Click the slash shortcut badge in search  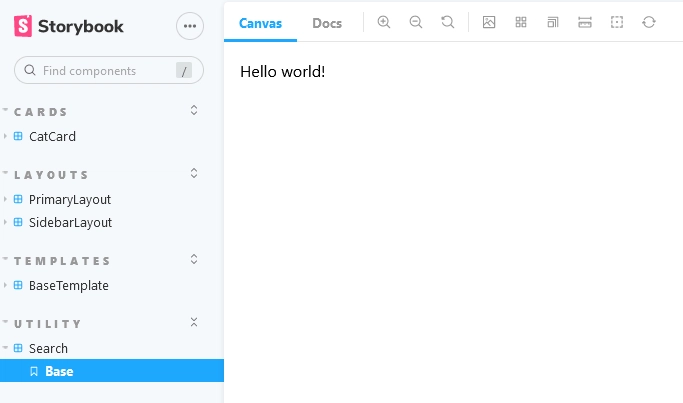[184, 70]
